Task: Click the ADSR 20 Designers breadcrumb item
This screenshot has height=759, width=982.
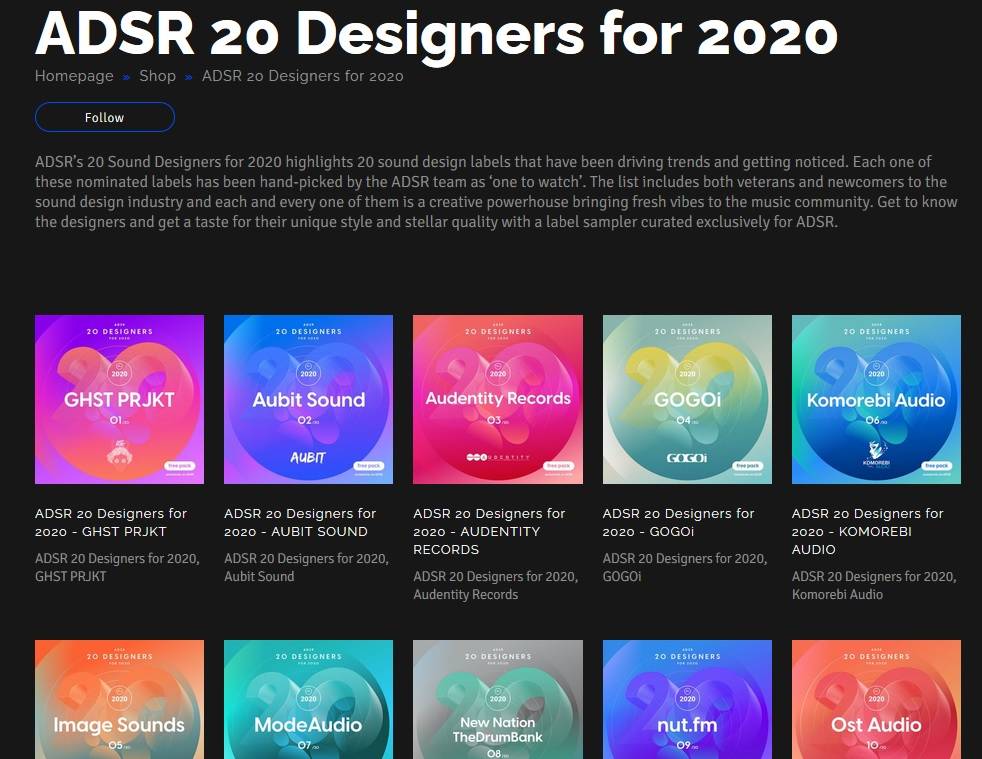Action: coord(302,76)
